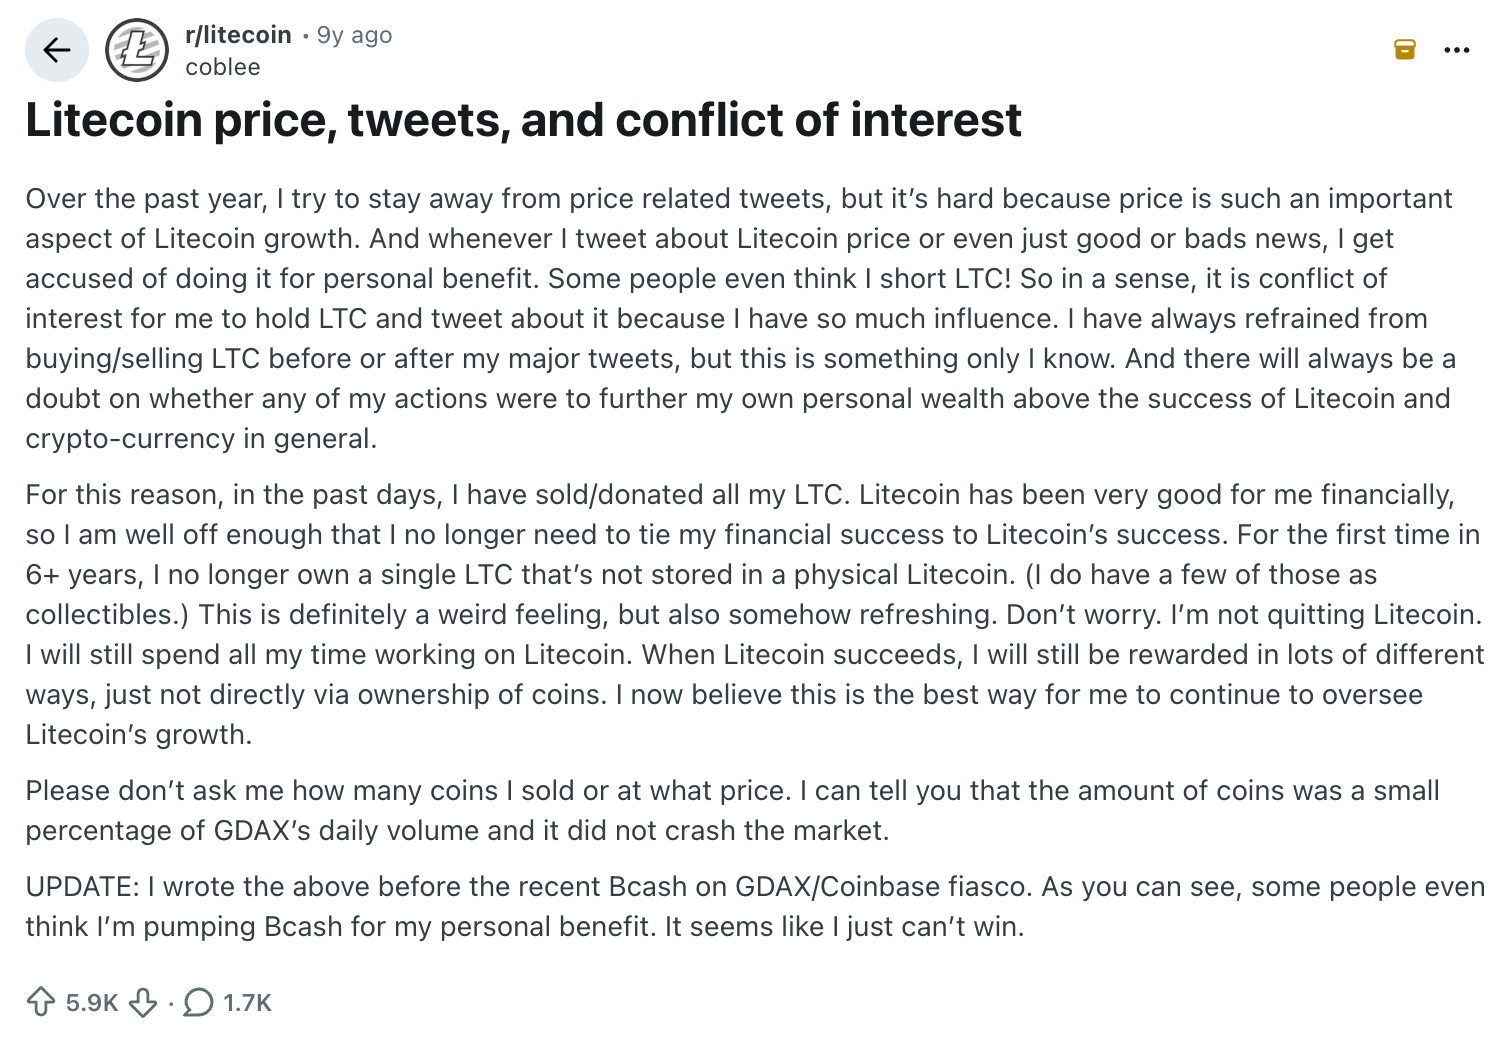
Task: Open the Litecoin subreddit avatar
Action: (x=137, y=50)
